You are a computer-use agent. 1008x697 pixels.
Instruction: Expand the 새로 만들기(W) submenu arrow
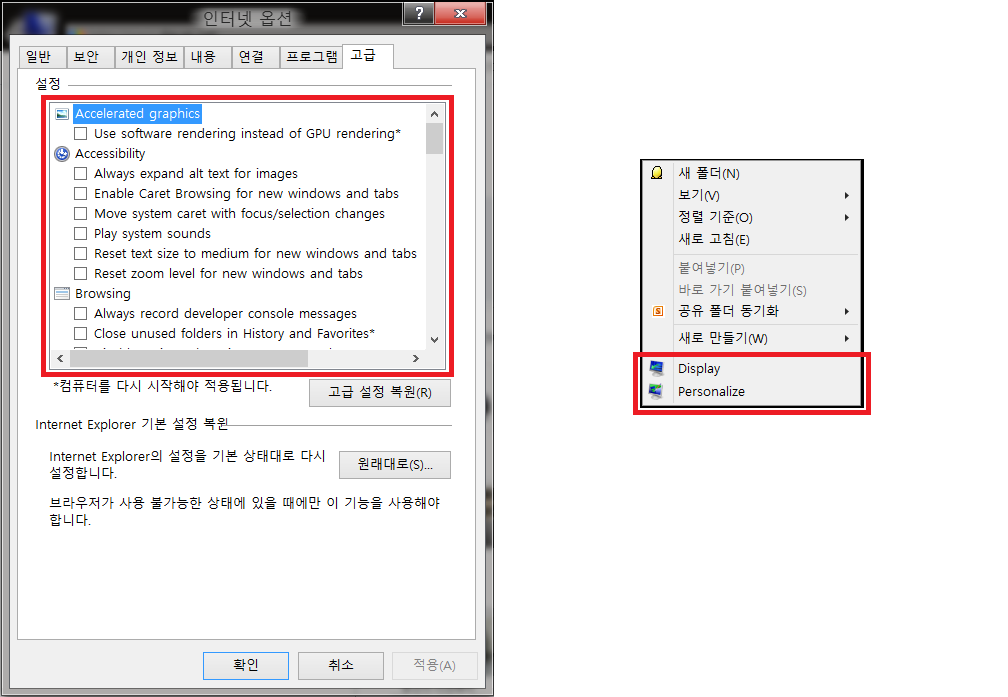click(x=847, y=338)
